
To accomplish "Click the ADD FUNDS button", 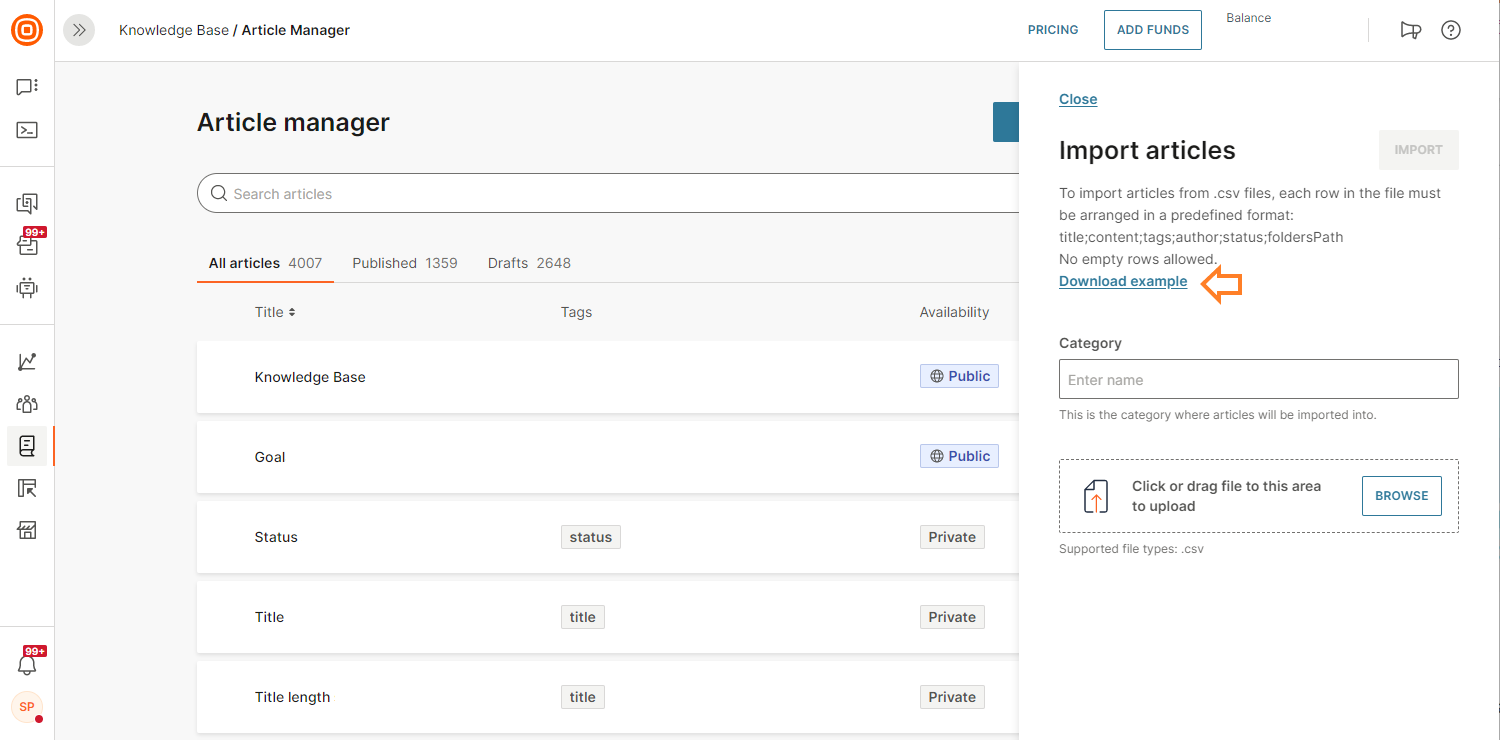I will pos(1152,30).
